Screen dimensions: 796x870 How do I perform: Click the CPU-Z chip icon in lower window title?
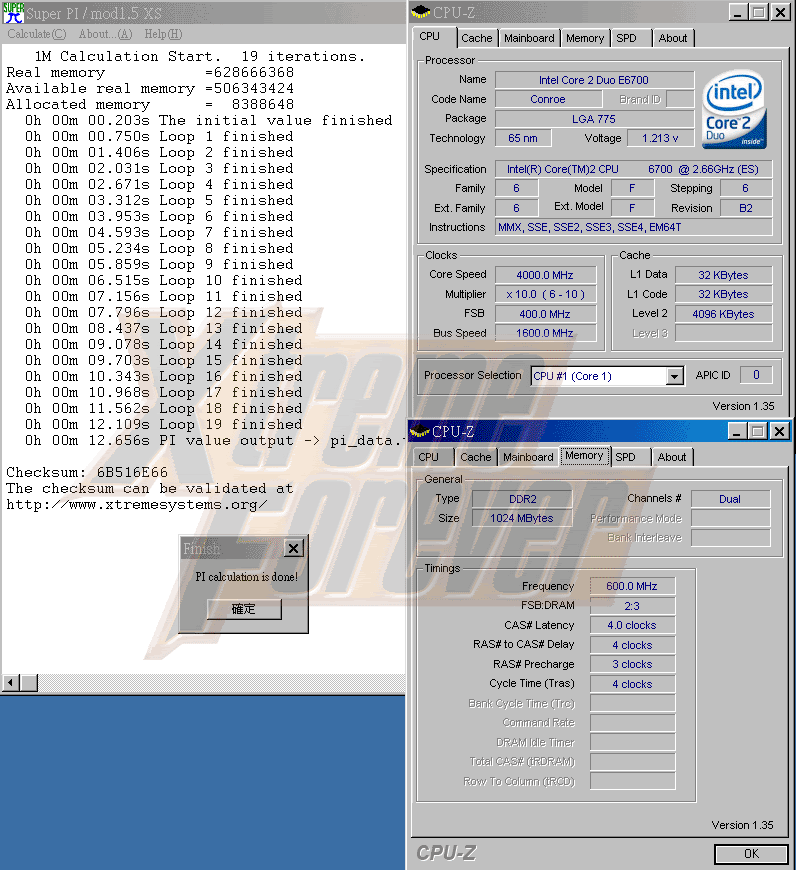coord(420,431)
